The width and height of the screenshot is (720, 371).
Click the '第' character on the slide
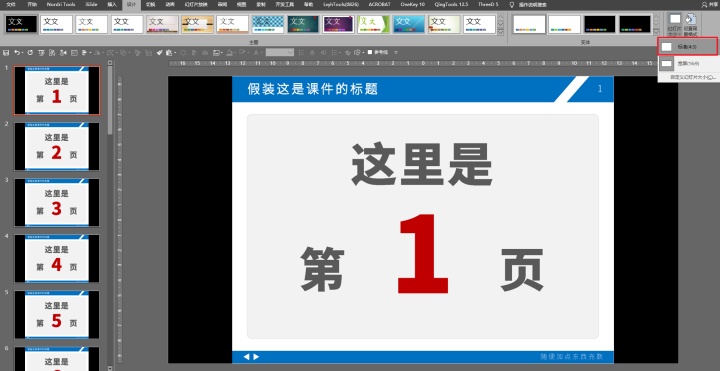click(323, 269)
